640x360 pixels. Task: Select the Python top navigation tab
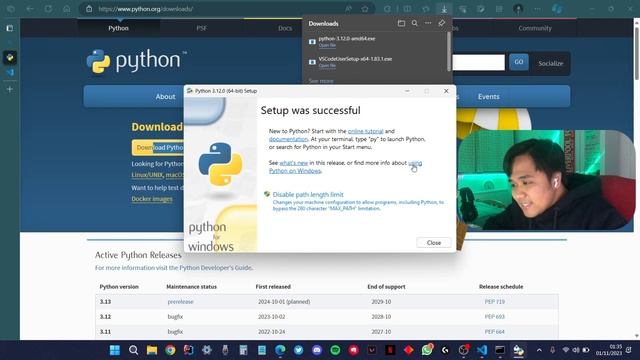[x=118, y=28]
